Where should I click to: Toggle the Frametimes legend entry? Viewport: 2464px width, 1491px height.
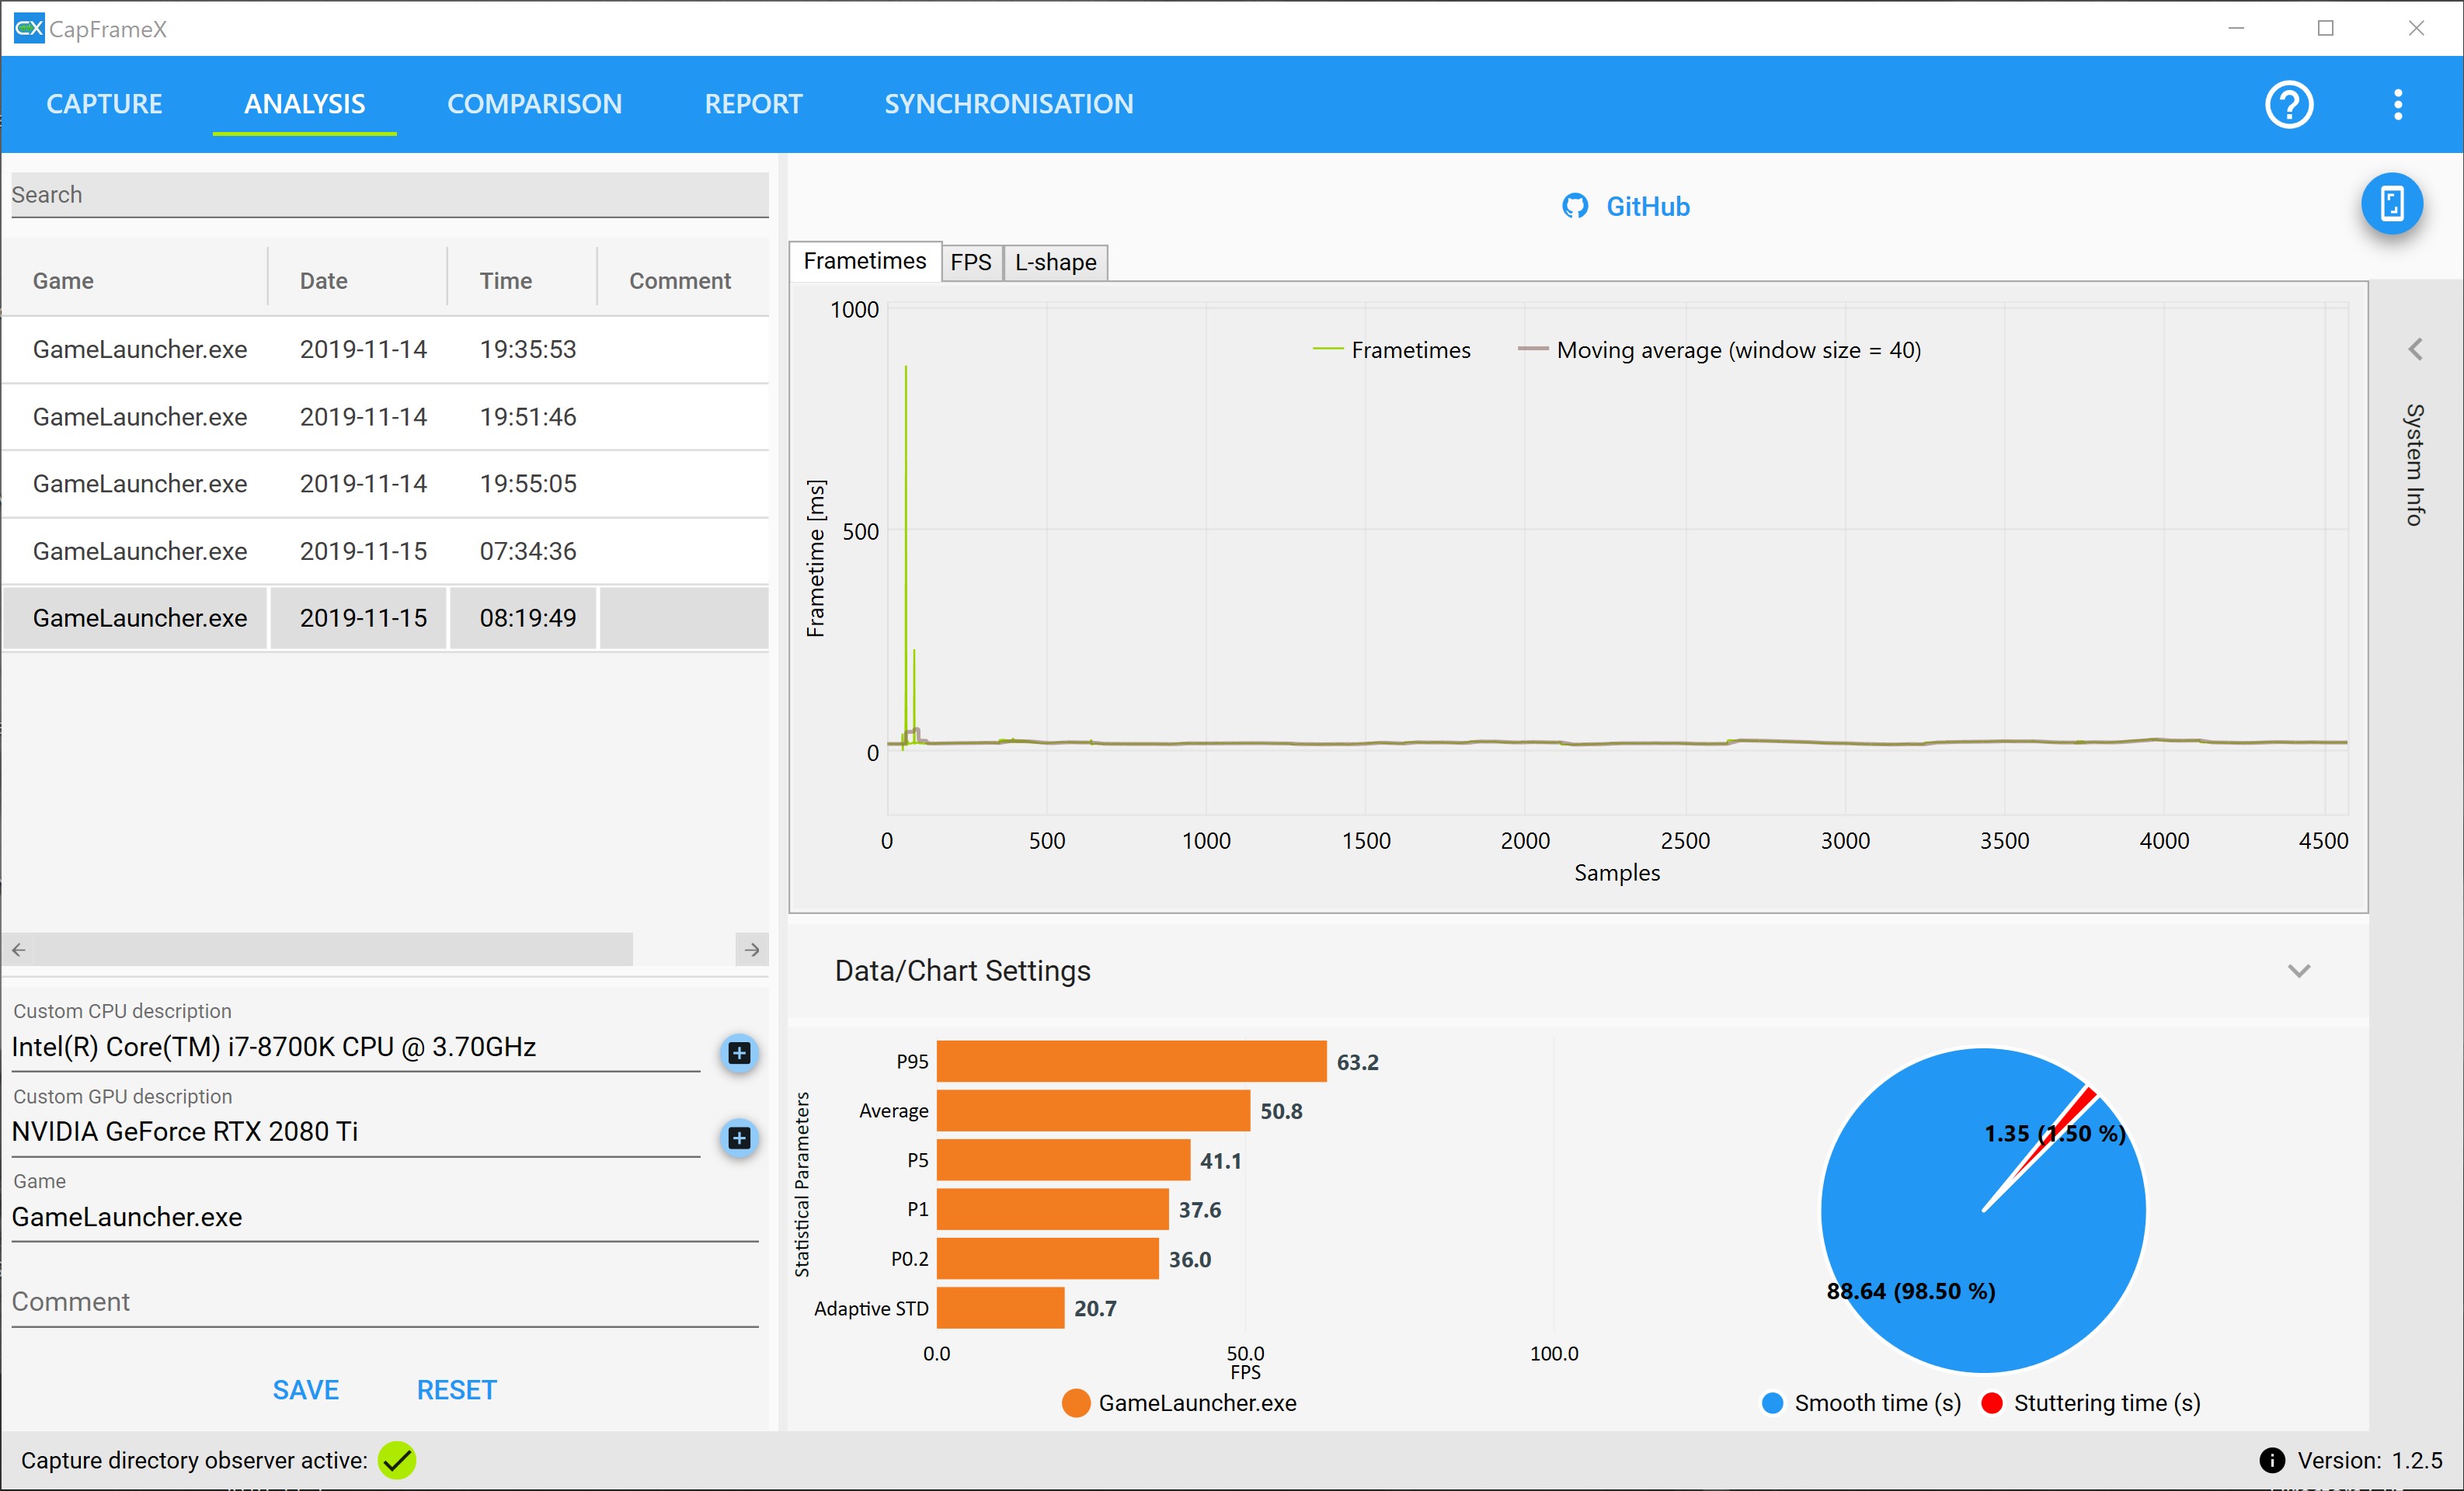1391,349
